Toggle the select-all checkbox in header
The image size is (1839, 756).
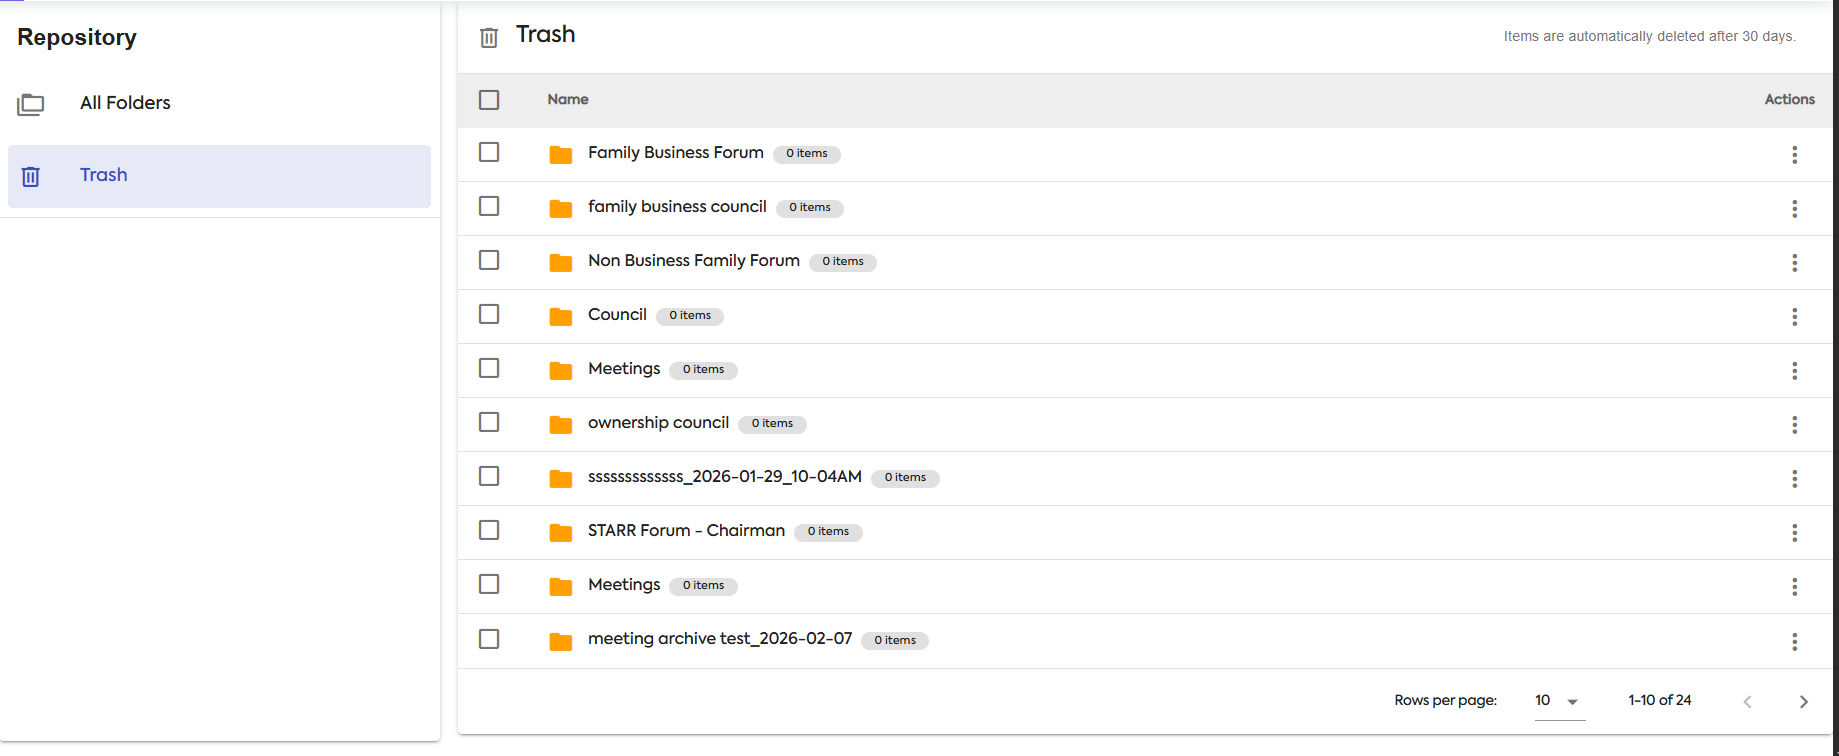pos(489,100)
